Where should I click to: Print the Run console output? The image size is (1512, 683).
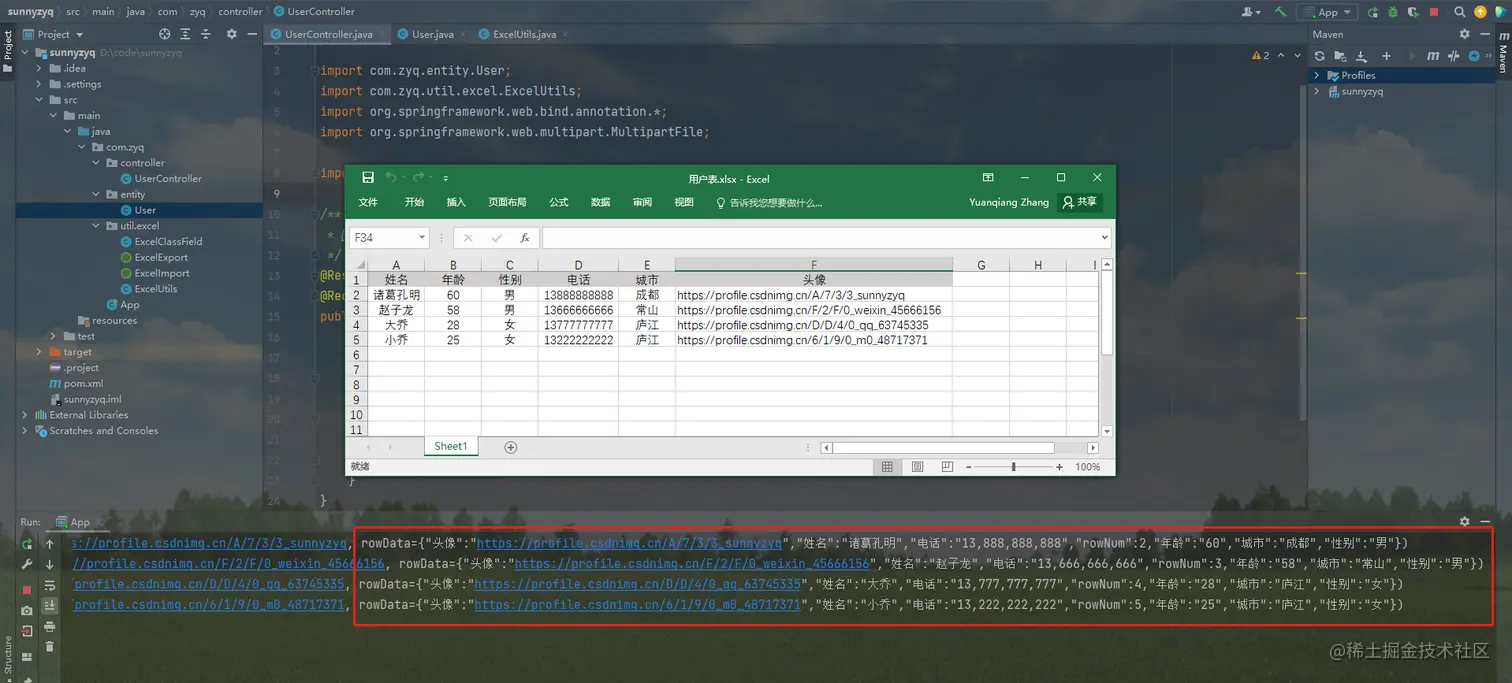tap(49, 627)
